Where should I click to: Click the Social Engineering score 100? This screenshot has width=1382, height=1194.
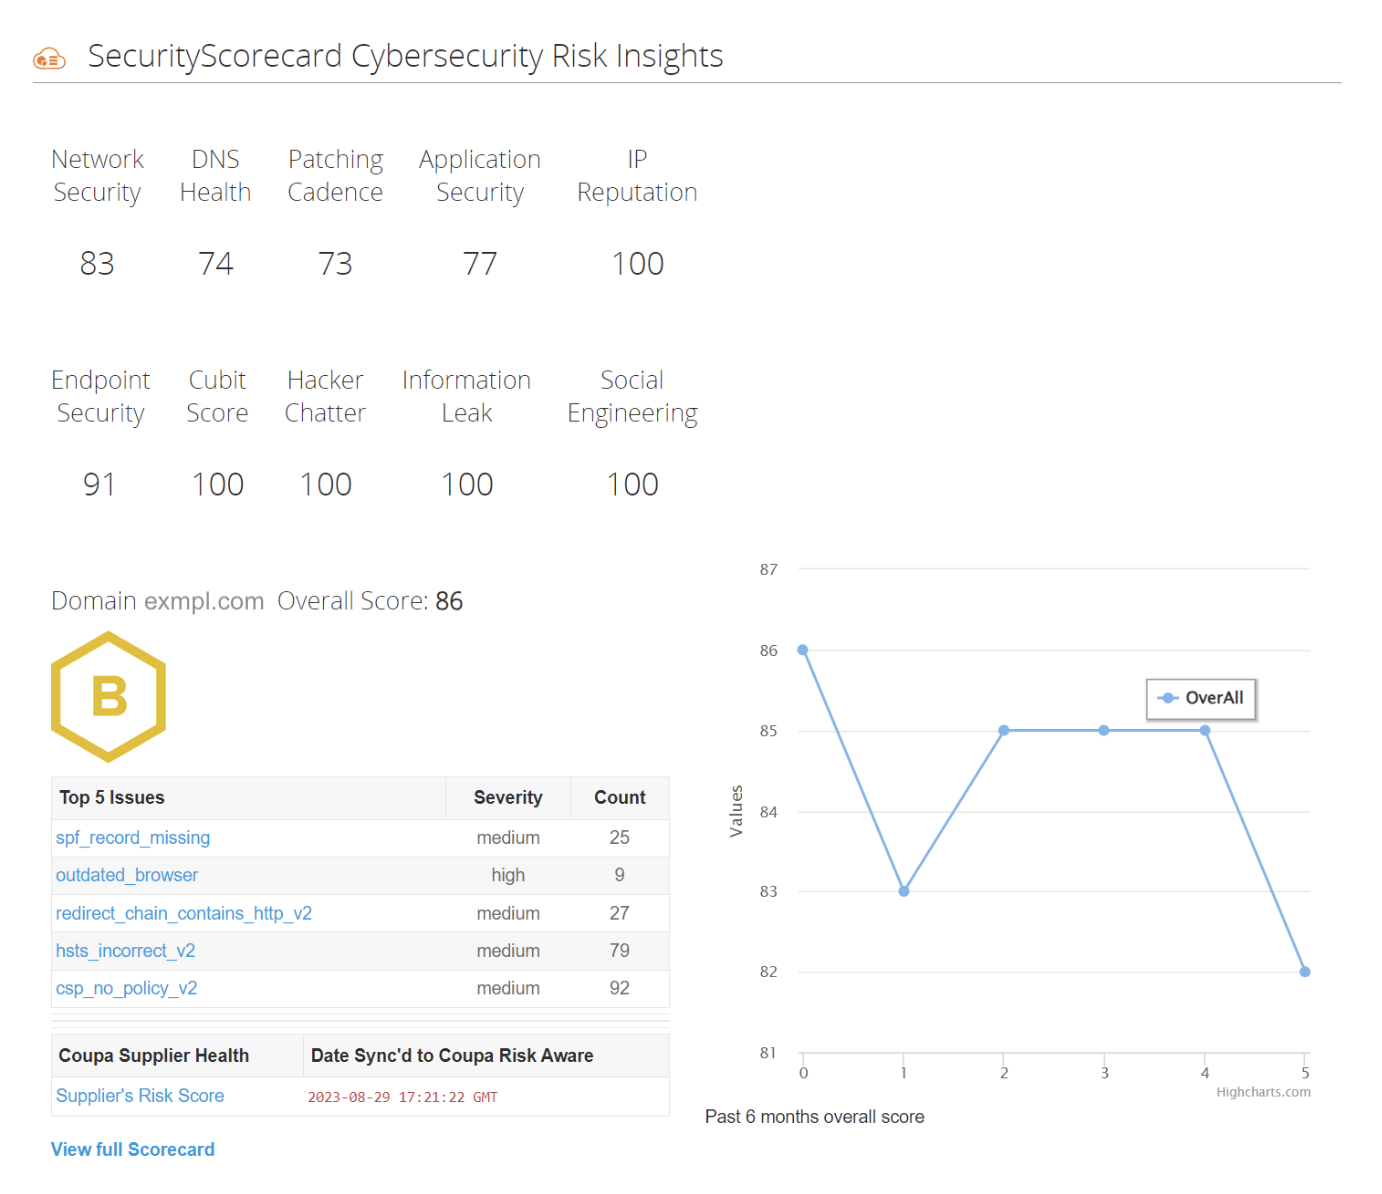coord(633,485)
